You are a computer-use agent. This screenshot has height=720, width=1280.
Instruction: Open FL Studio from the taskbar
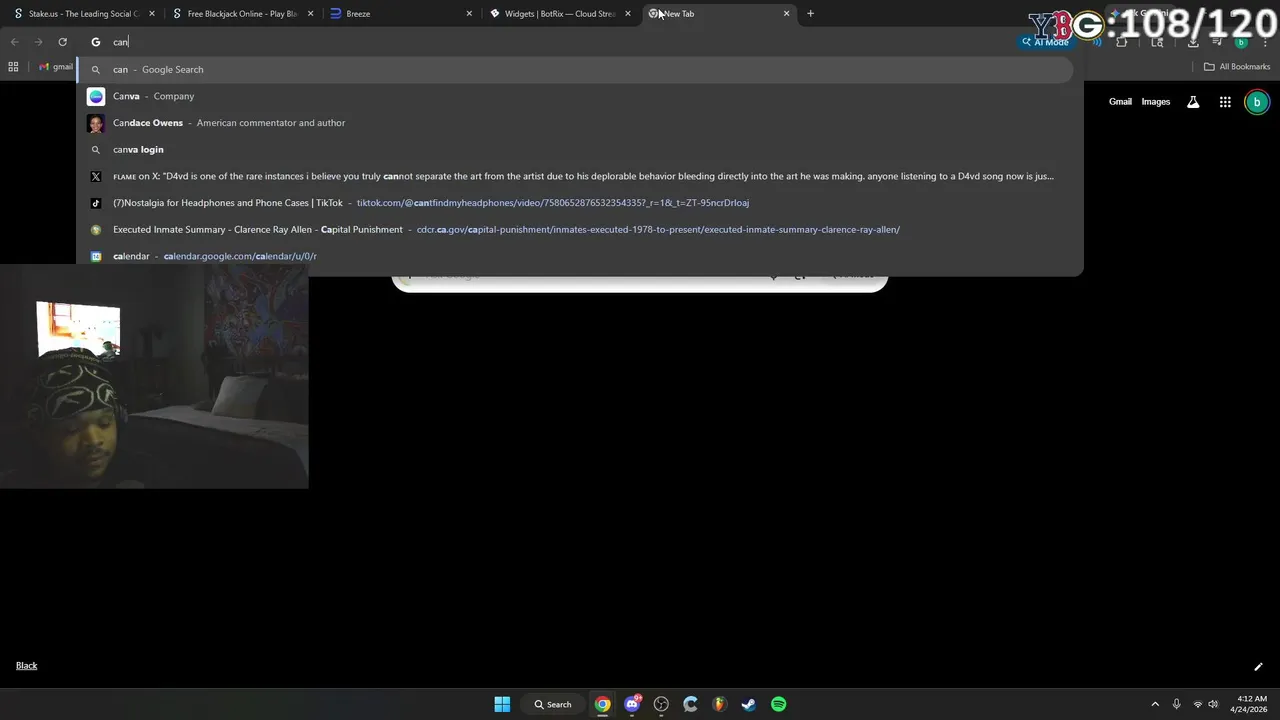pos(719,704)
